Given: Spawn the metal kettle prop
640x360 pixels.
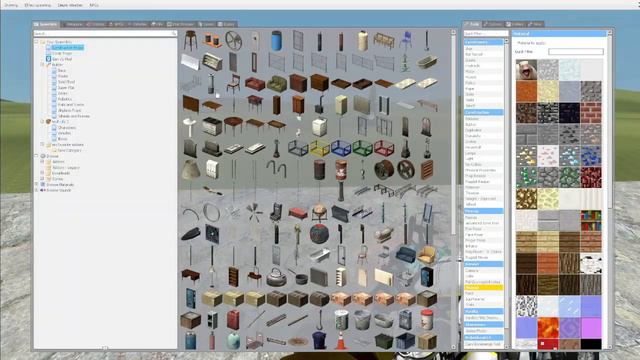Looking at the screenshot, I should tap(276, 277).
